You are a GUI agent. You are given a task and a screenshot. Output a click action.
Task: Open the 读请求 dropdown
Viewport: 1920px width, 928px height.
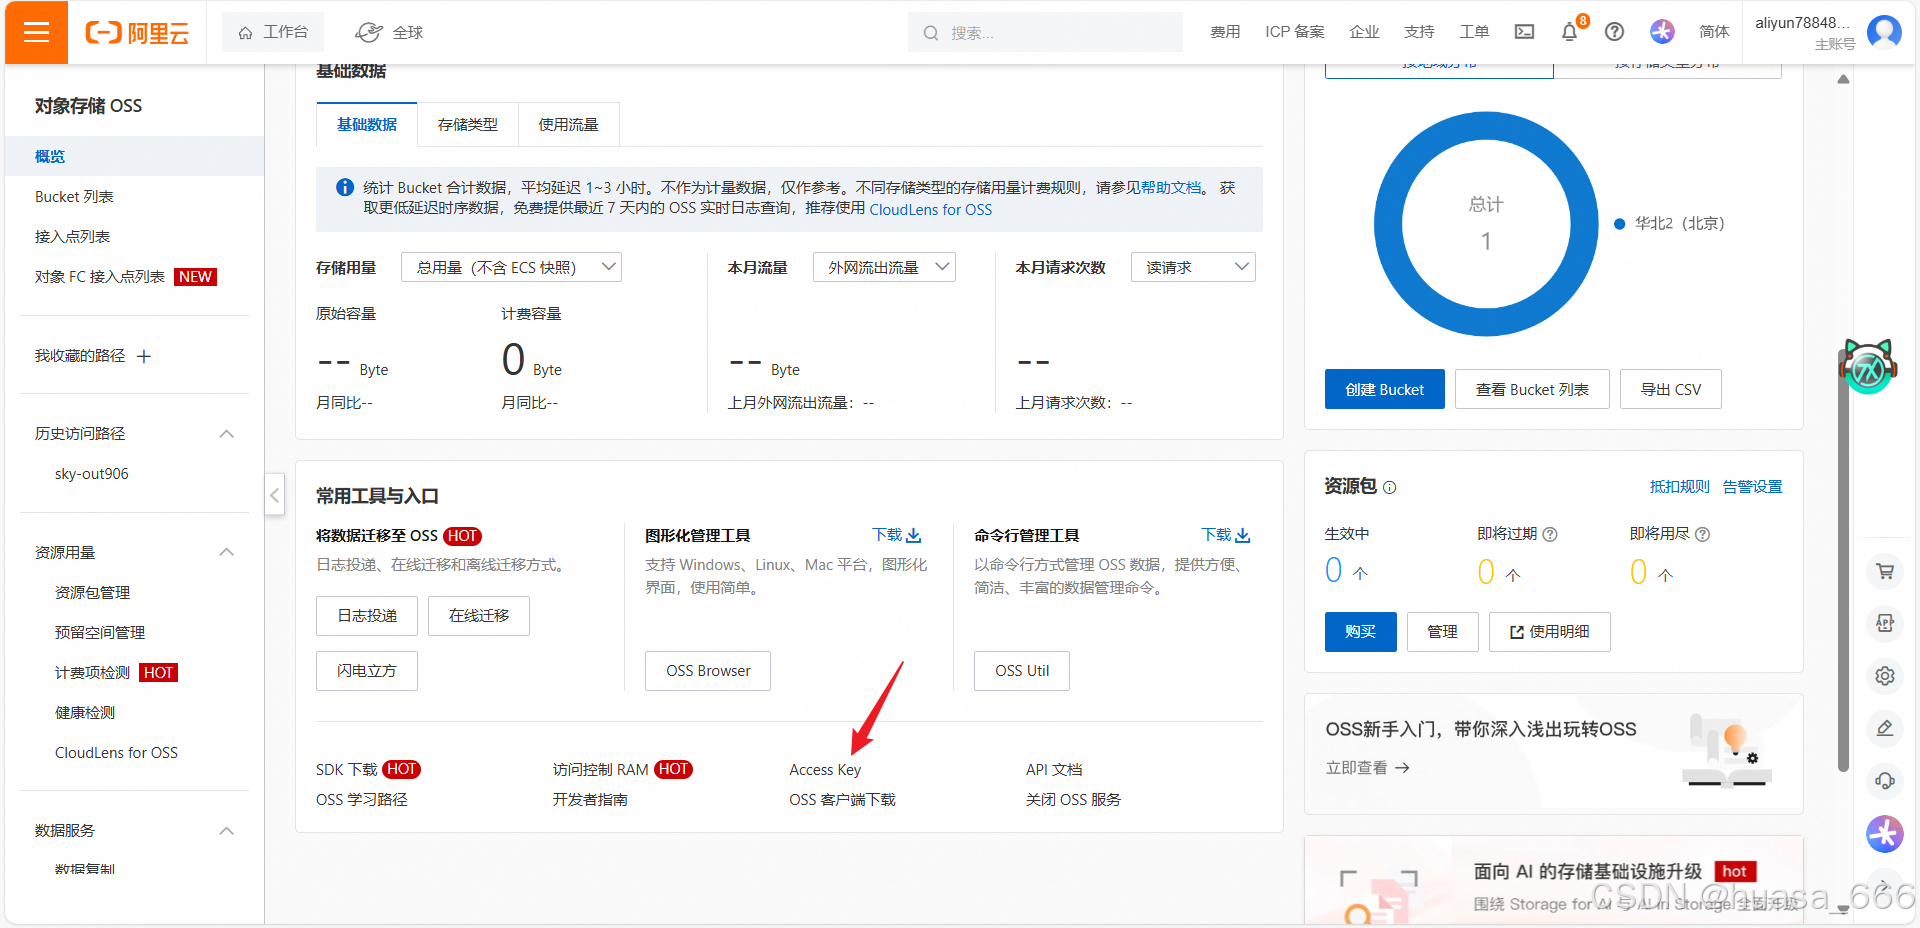[x=1193, y=267]
